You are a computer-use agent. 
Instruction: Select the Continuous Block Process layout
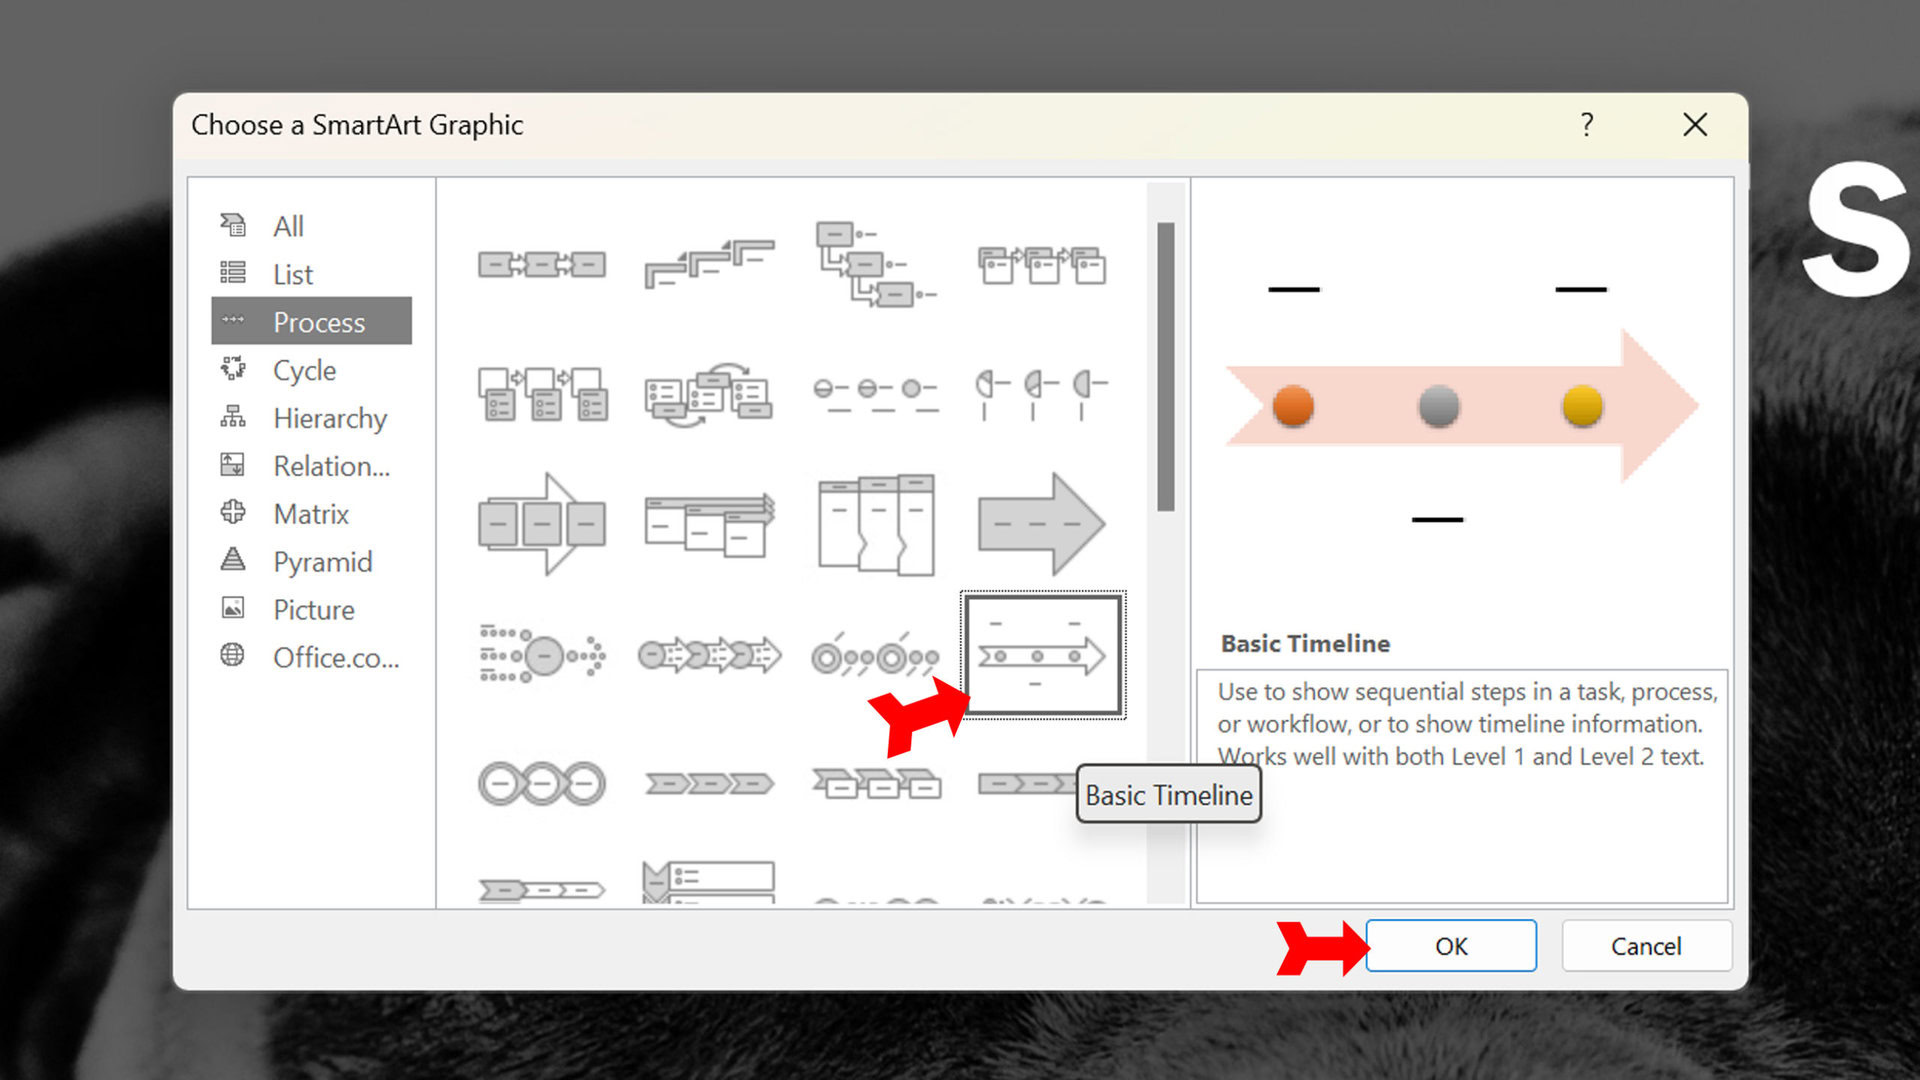tap(541, 524)
